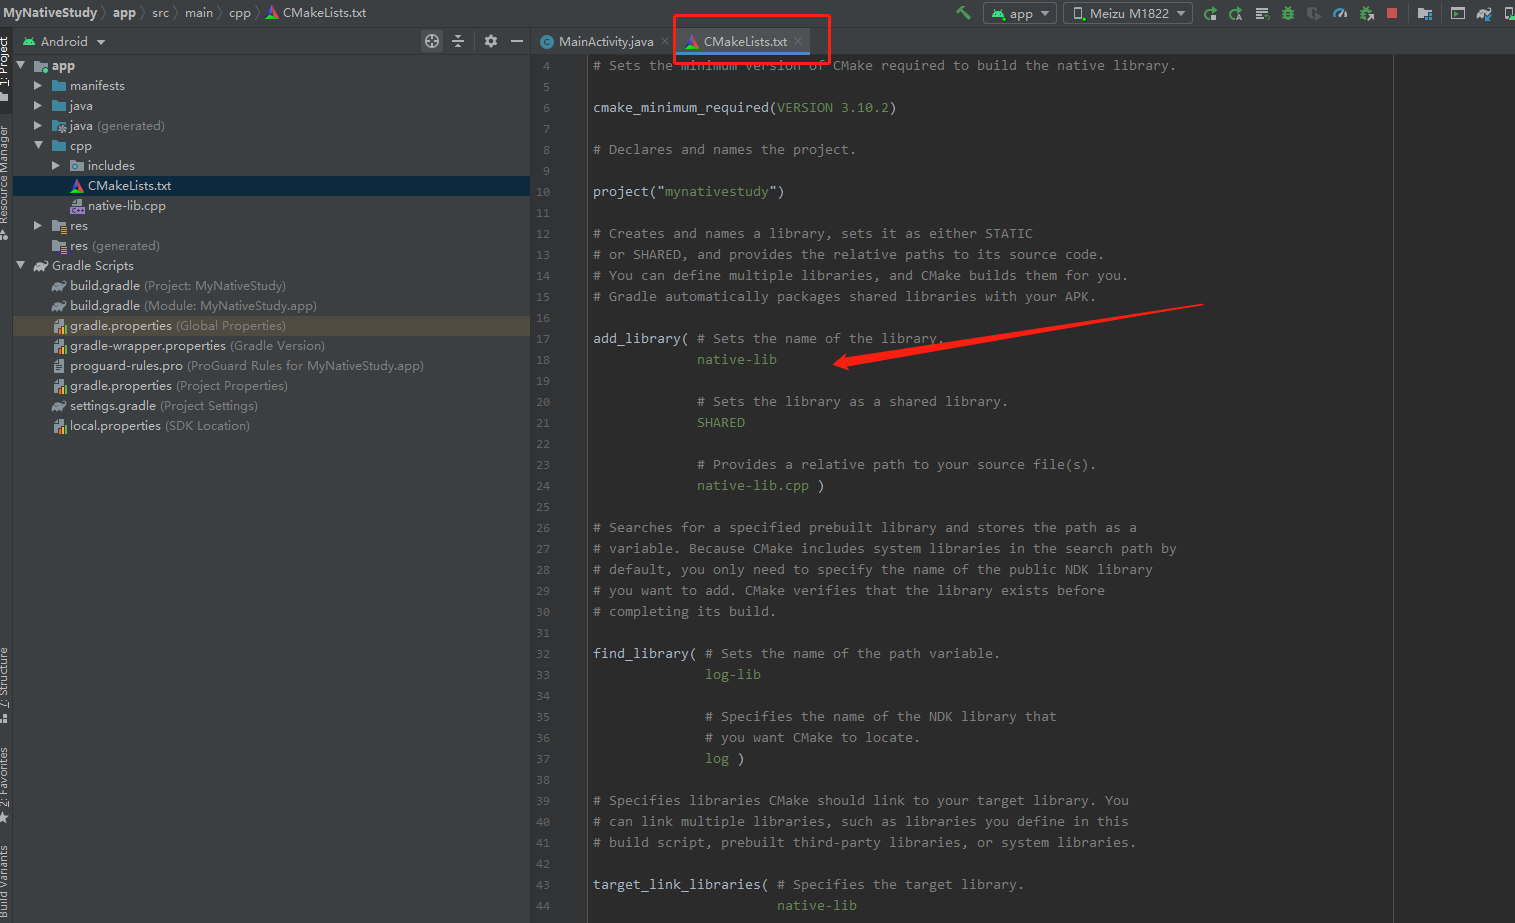
Task: Click cmake_minimum_required line in editor
Action: [x=745, y=107]
